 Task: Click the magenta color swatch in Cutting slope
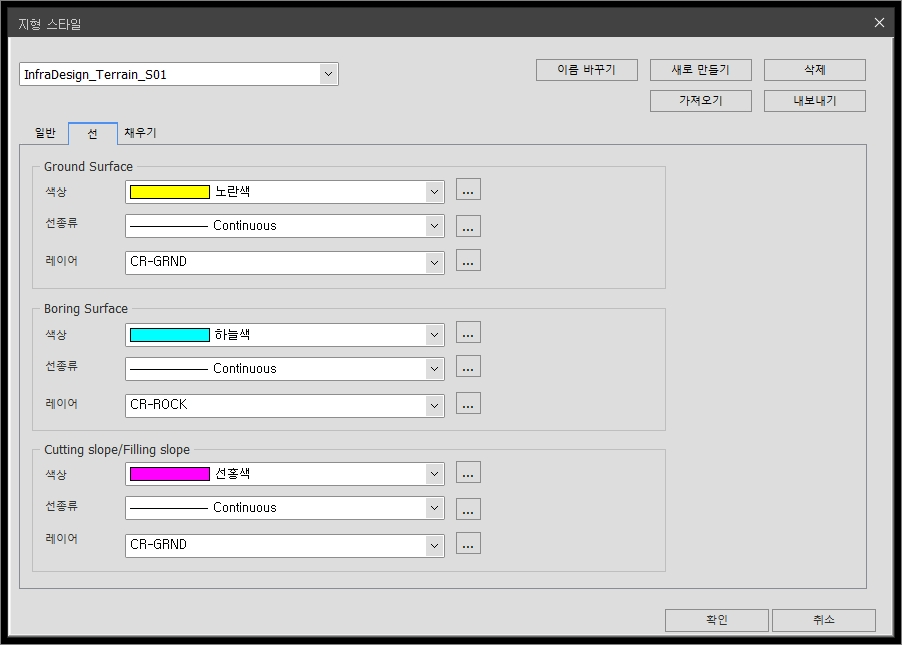170,474
